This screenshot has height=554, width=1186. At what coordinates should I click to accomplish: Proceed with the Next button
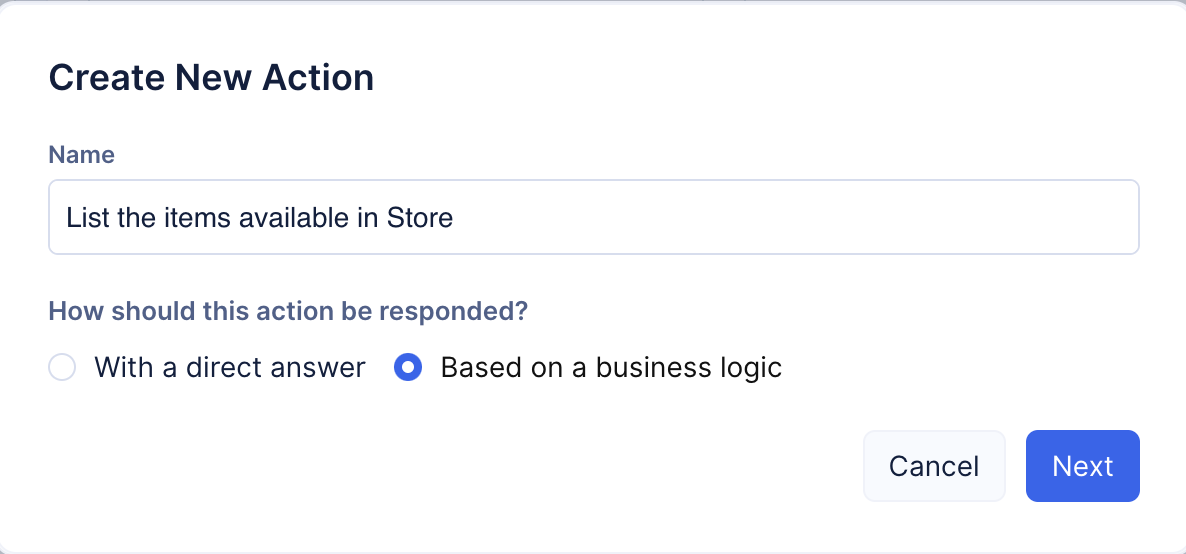click(1082, 466)
